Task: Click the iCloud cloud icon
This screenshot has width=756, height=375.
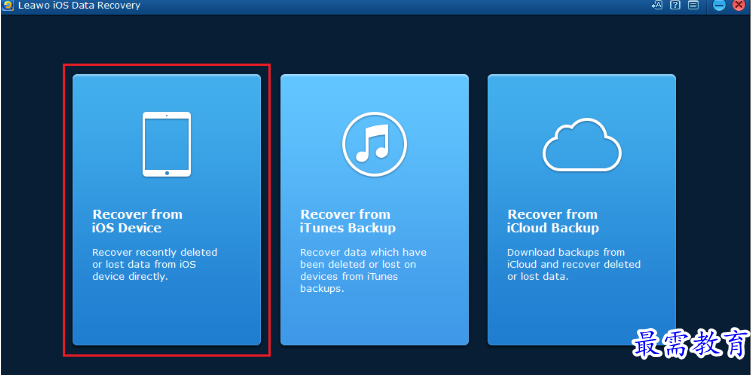Action: [581, 144]
